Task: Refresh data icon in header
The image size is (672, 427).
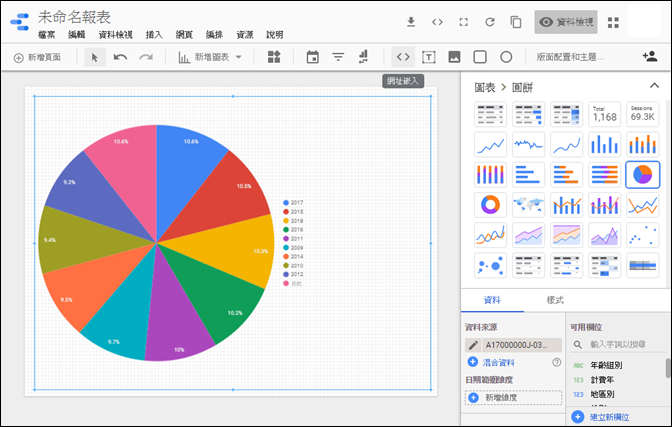Action: (490, 22)
